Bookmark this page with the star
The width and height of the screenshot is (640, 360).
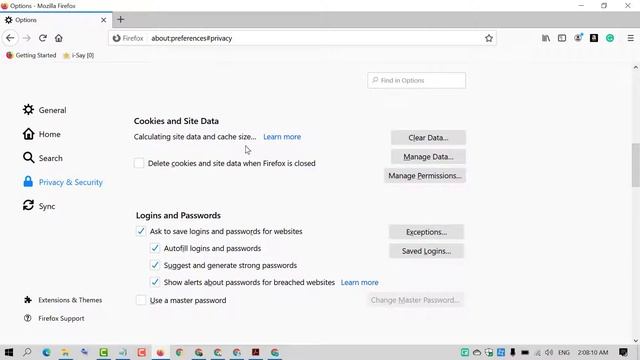point(489,38)
